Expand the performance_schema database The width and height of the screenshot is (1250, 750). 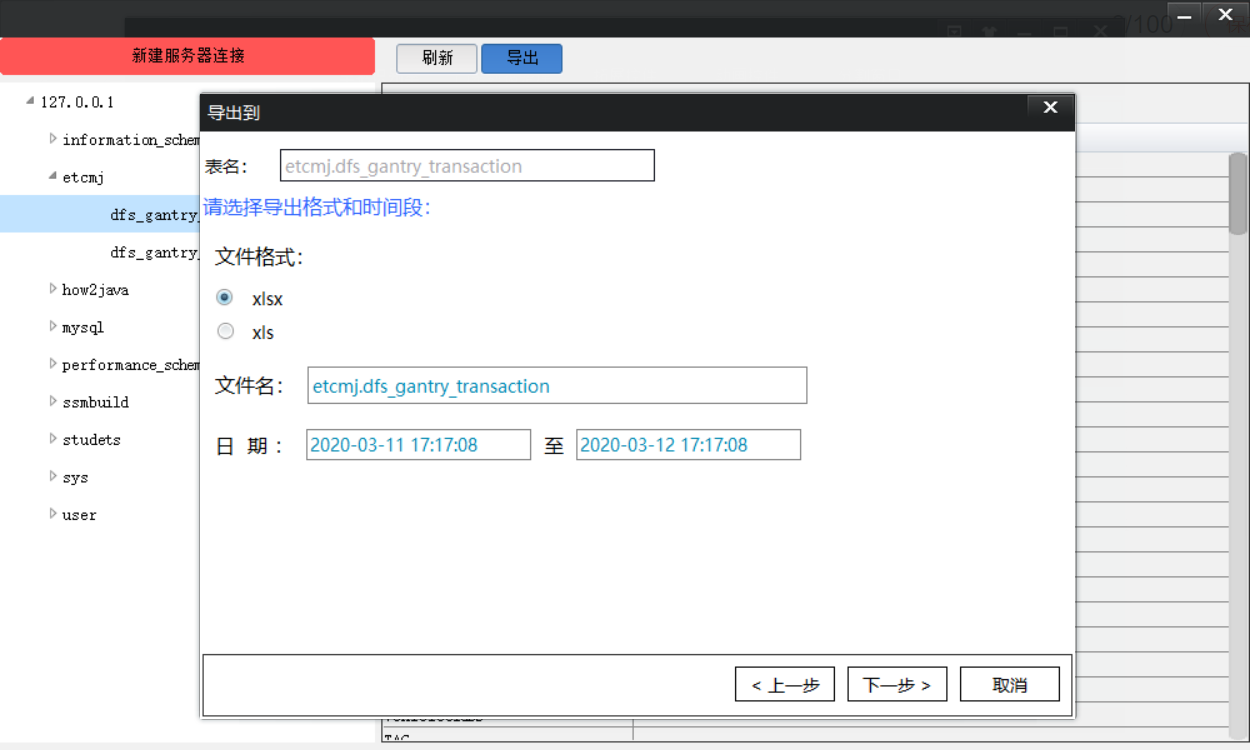point(53,364)
